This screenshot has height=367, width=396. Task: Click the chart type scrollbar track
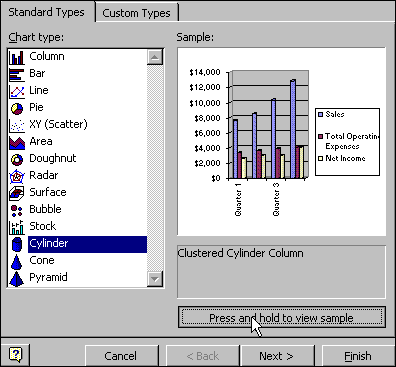155,168
